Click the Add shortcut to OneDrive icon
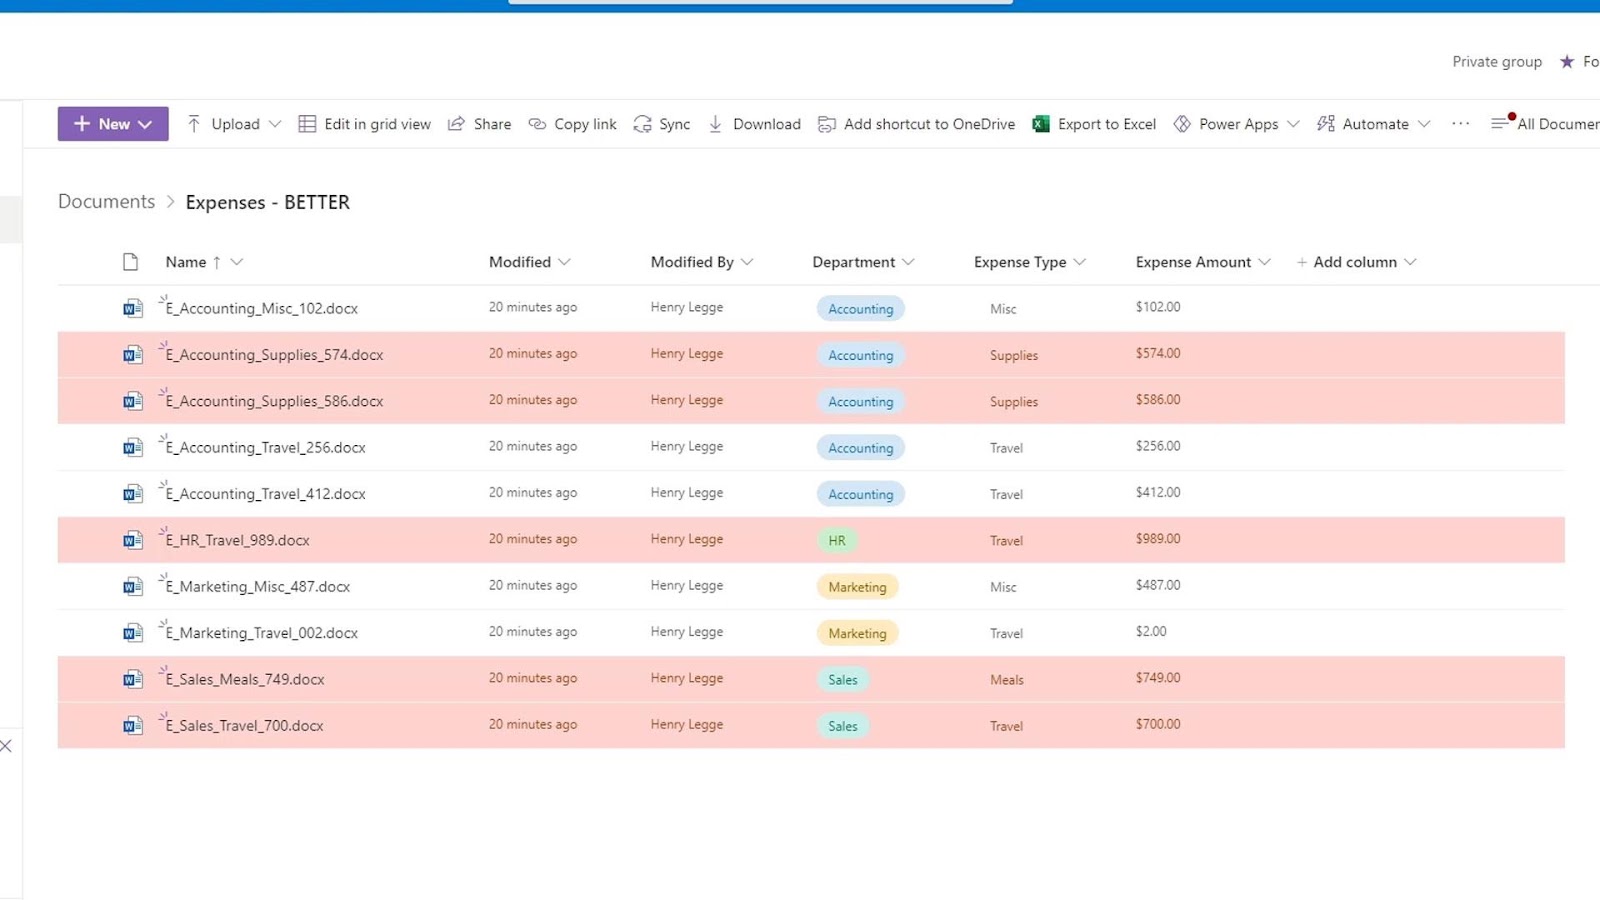This screenshot has height=900, width=1600. pos(827,124)
